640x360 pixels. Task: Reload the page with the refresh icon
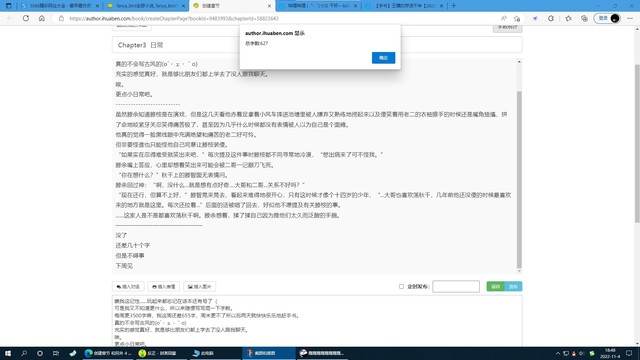tap(26, 18)
